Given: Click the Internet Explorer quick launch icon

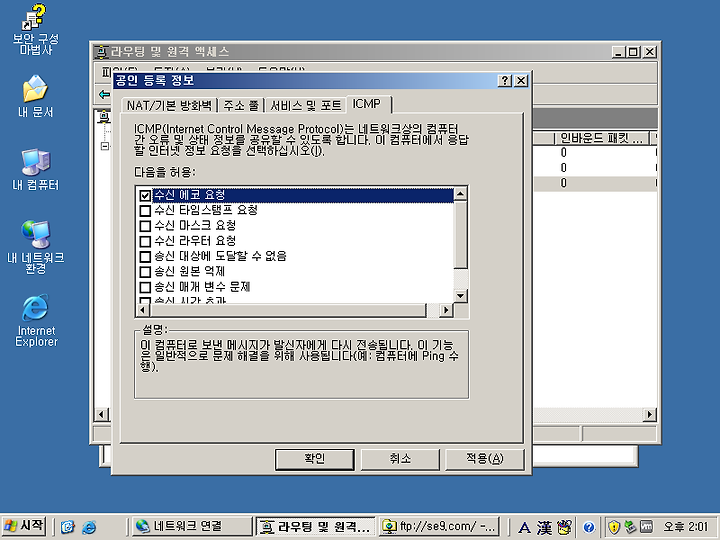Looking at the screenshot, I should click(x=89, y=527).
